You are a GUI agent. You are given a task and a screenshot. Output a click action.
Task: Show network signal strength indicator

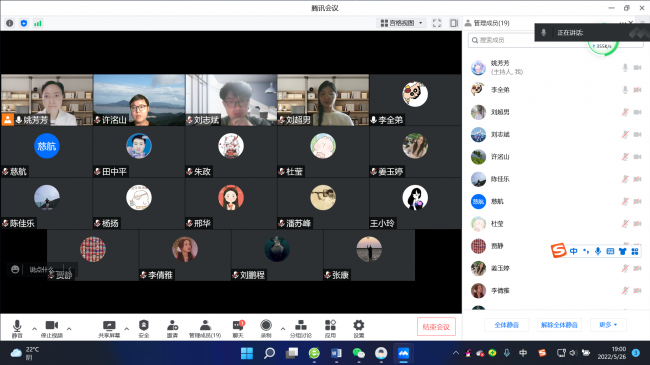[x=38, y=23]
